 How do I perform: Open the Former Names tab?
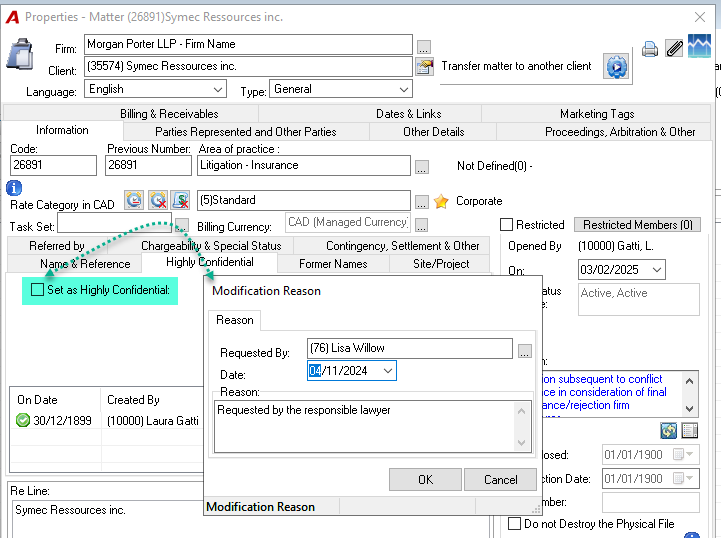333,264
